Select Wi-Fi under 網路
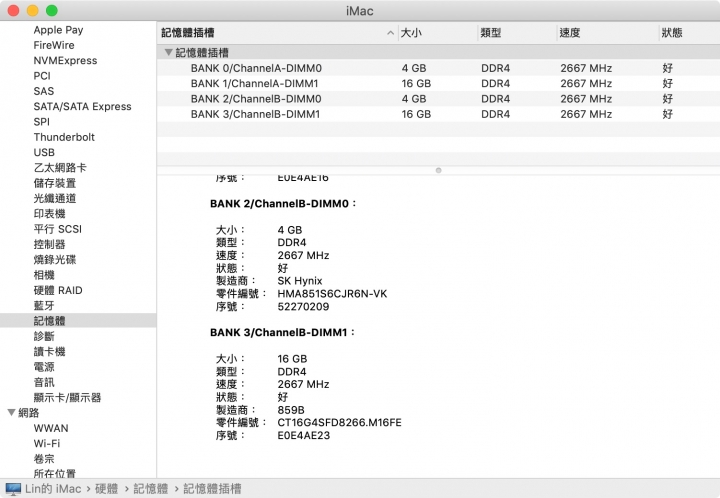 (47, 443)
